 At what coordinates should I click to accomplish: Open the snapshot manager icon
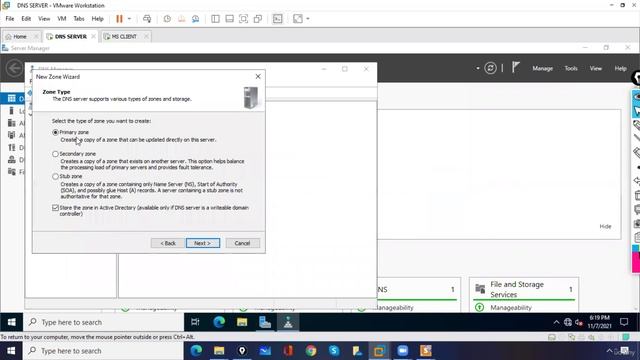coord(196,19)
